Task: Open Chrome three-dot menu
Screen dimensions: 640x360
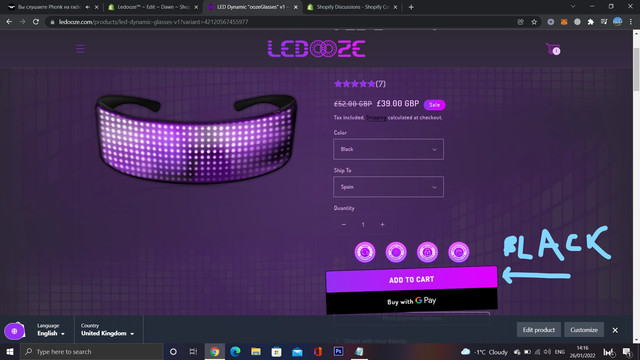Action: coord(631,22)
